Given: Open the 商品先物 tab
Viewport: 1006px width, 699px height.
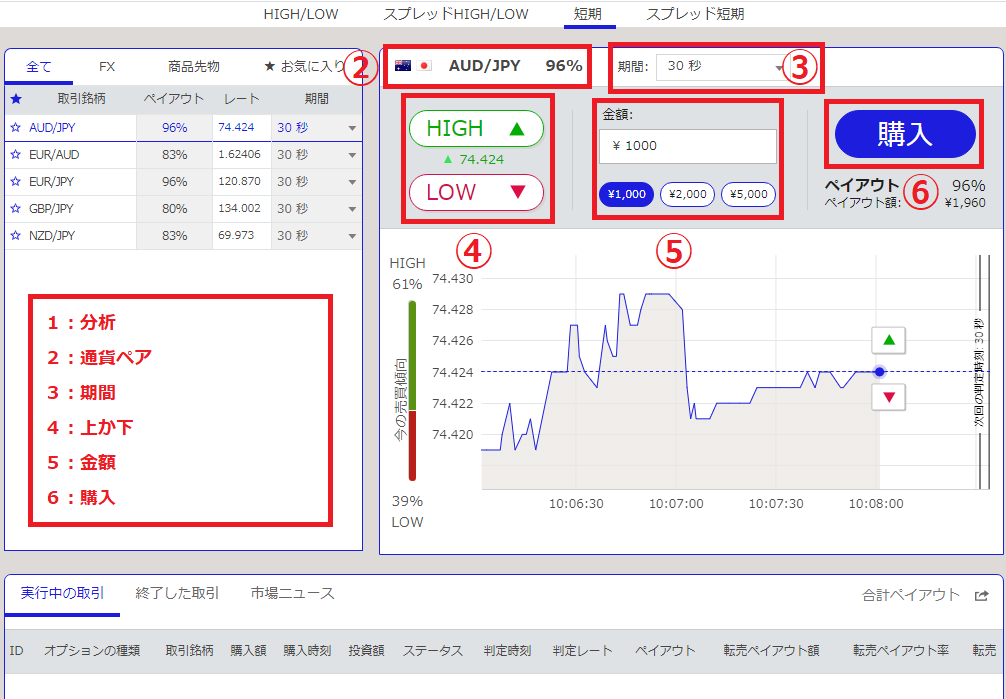Looking at the screenshot, I should 194,66.
